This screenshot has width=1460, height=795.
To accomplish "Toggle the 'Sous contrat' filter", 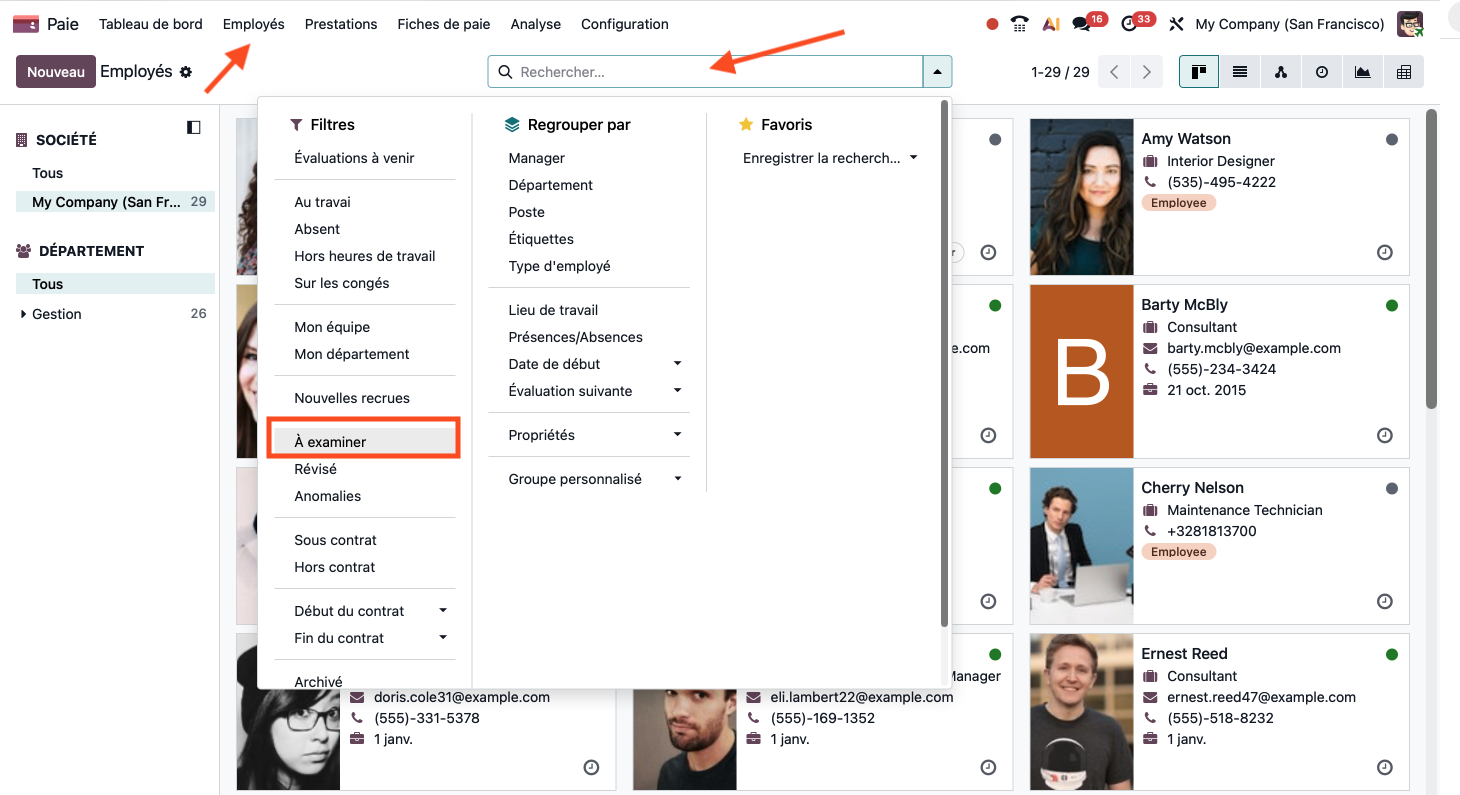I will click(335, 540).
